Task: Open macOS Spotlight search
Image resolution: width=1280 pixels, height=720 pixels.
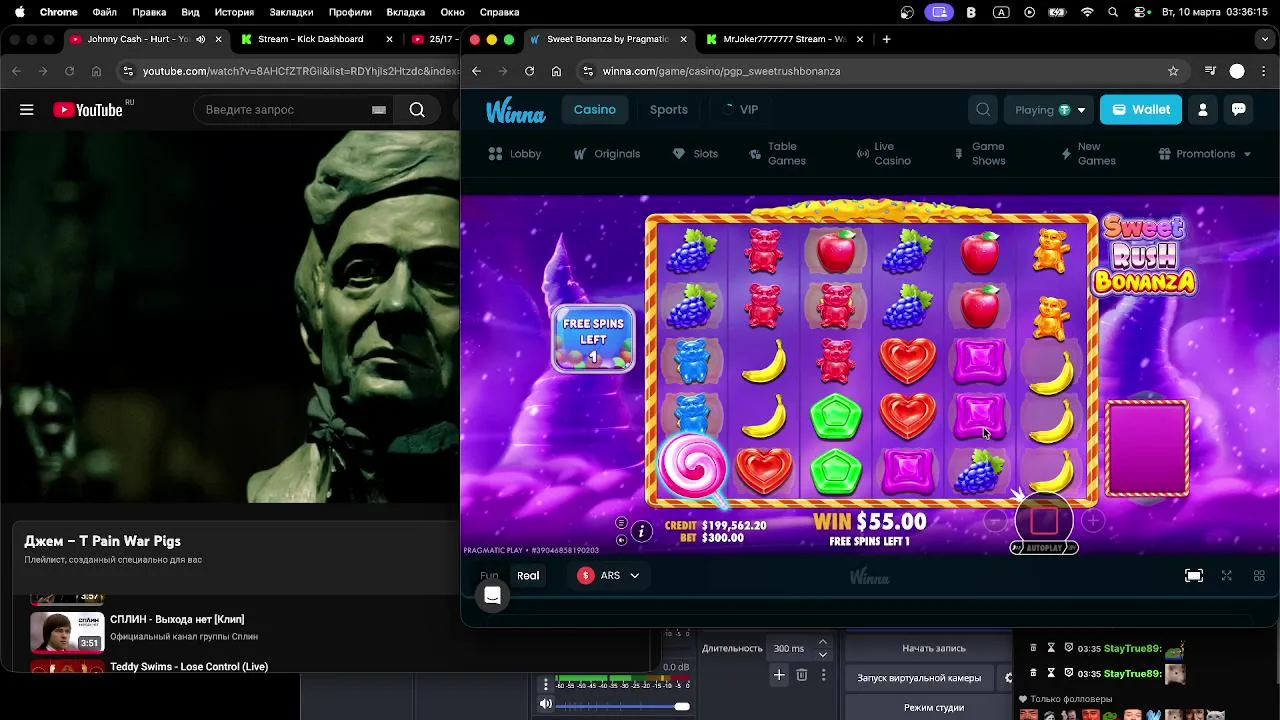Action: (1114, 12)
